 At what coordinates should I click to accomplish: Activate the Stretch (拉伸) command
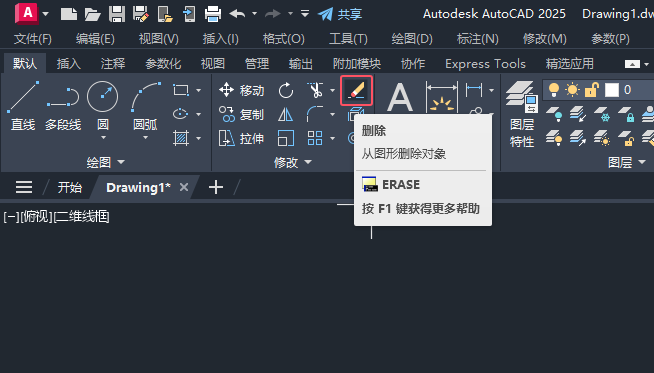241,138
